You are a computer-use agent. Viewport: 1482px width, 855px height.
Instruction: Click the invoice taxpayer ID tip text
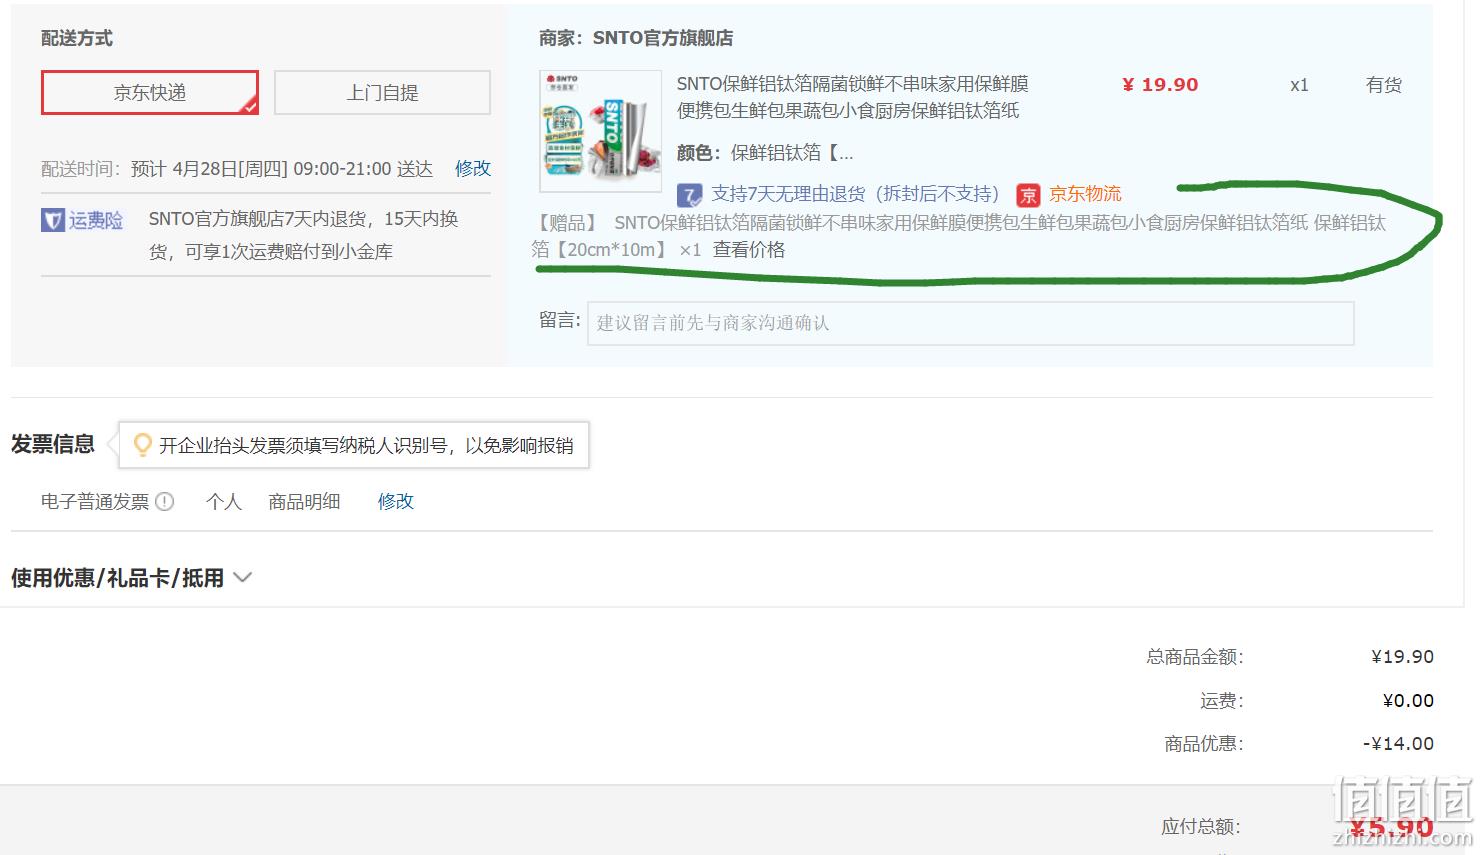click(366, 446)
